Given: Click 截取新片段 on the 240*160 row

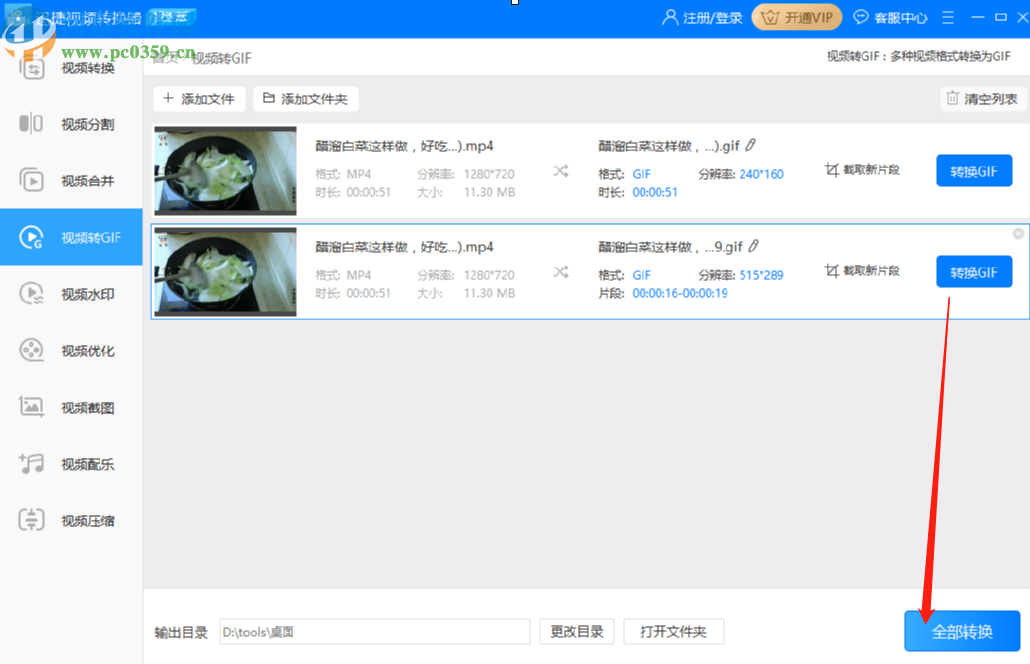Looking at the screenshot, I should click(x=862, y=169).
